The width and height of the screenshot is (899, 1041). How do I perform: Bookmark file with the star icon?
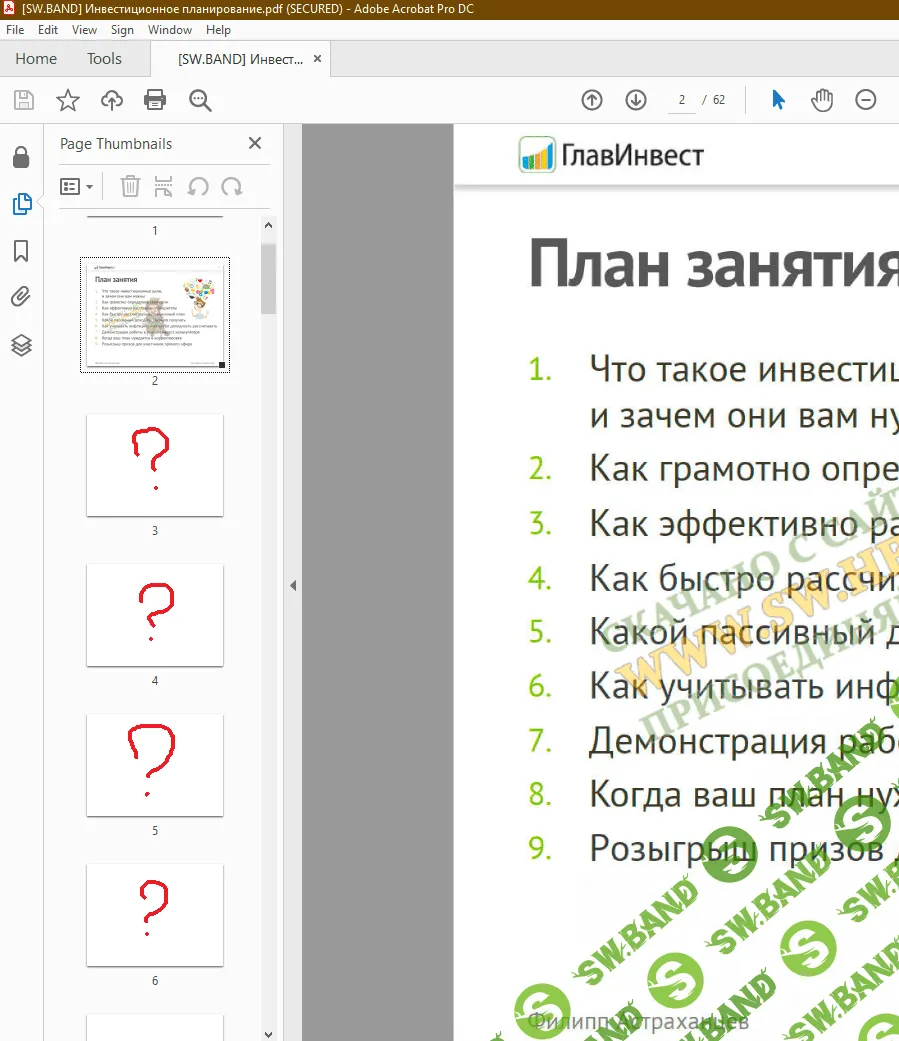point(67,100)
